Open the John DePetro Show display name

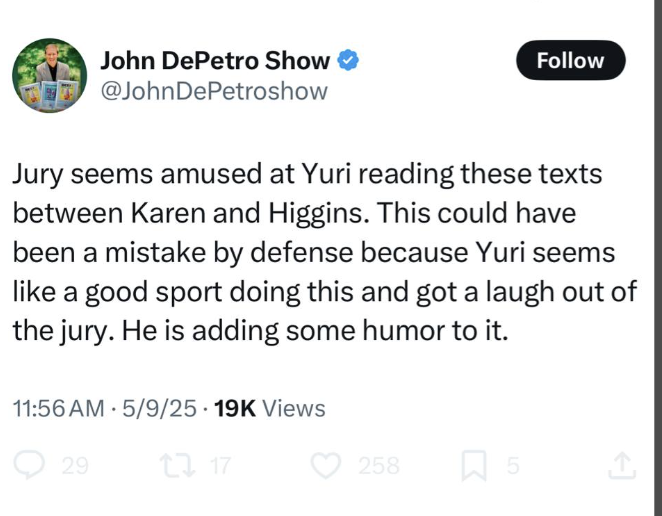point(214,61)
